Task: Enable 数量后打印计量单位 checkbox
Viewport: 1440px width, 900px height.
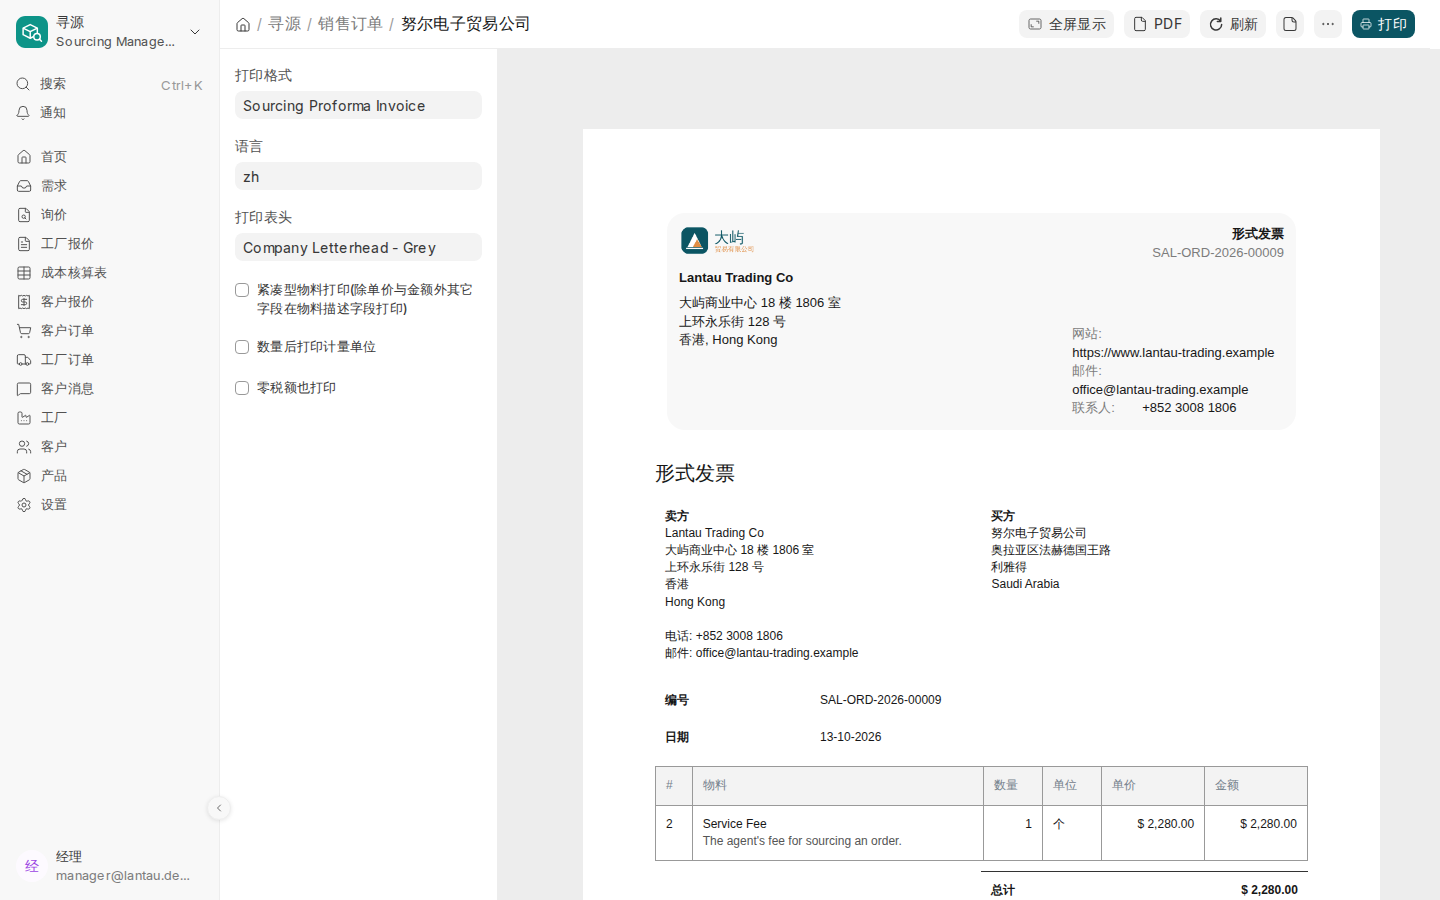Action: click(x=242, y=347)
